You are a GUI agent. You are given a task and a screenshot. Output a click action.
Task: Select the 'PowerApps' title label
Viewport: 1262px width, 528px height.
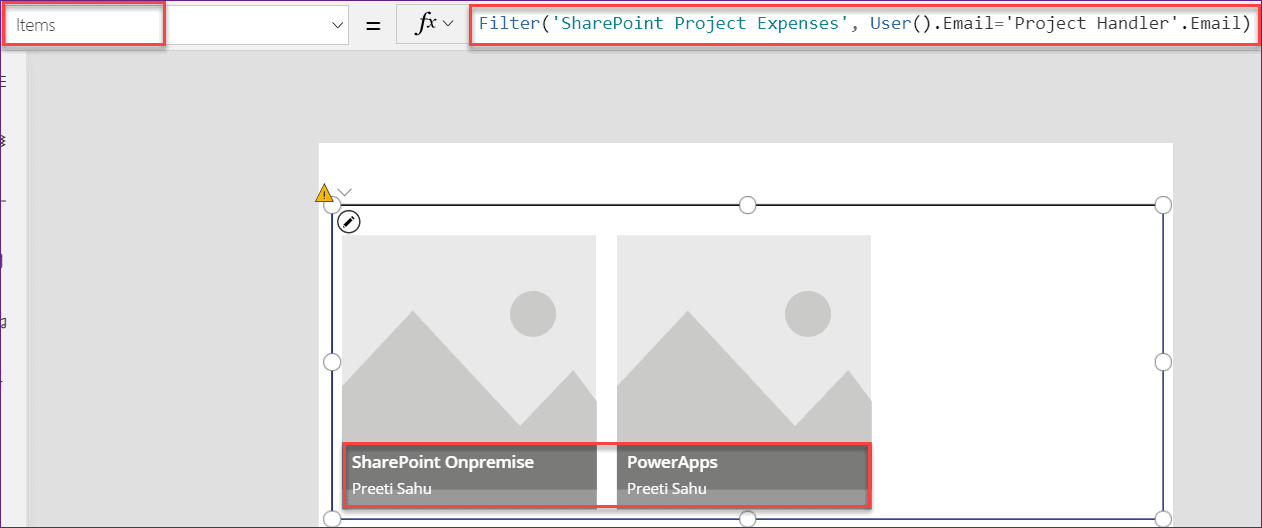pos(672,462)
